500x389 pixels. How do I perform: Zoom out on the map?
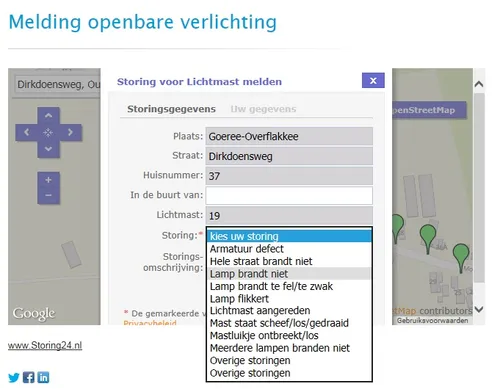[48, 196]
